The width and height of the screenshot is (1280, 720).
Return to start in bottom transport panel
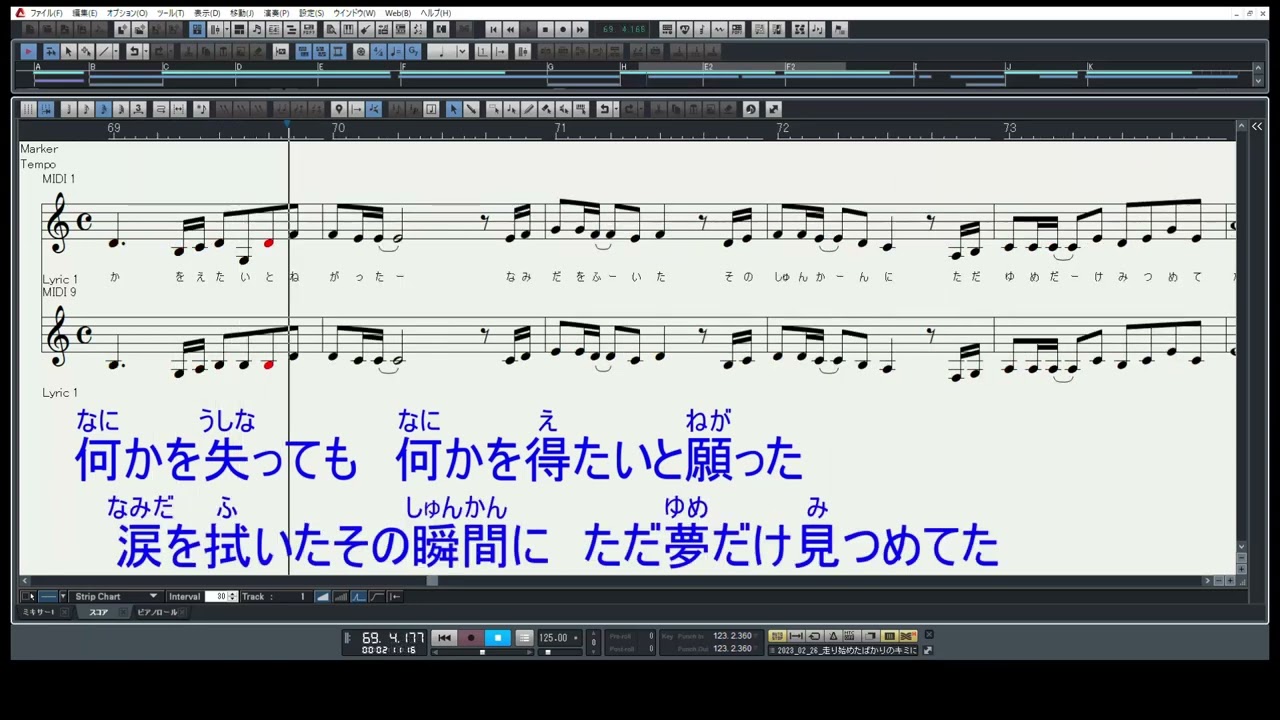(444, 638)
